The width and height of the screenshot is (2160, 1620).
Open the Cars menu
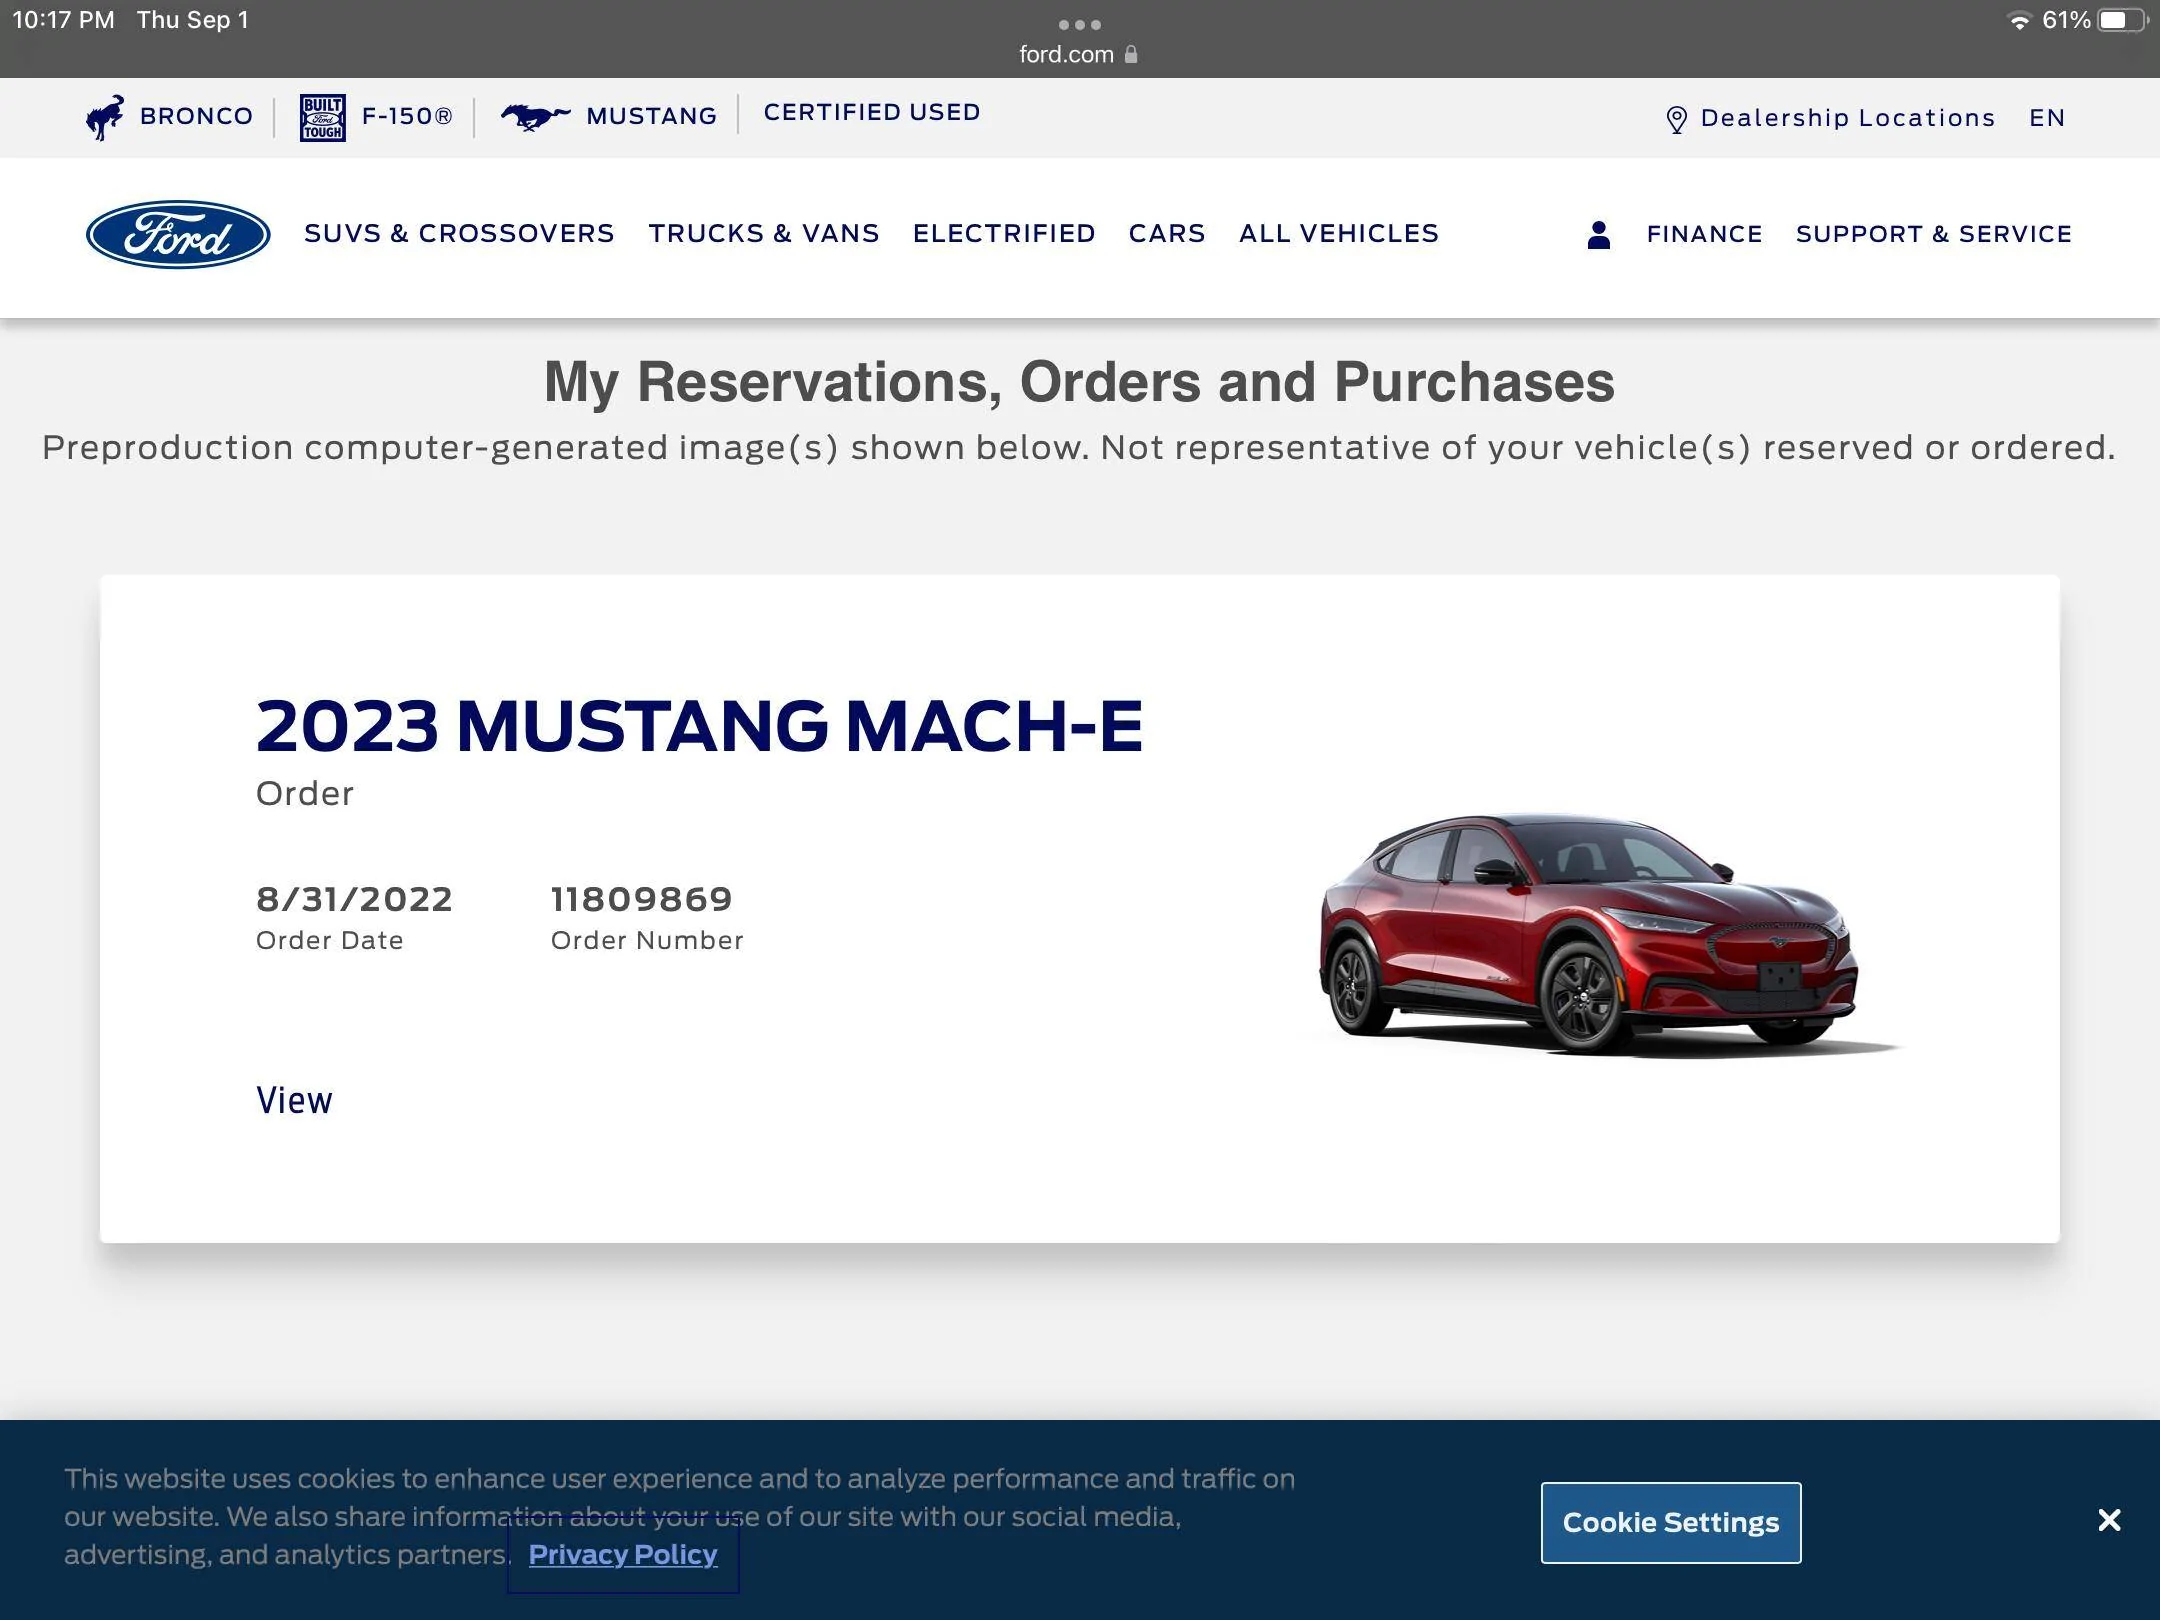[1167, 233]
